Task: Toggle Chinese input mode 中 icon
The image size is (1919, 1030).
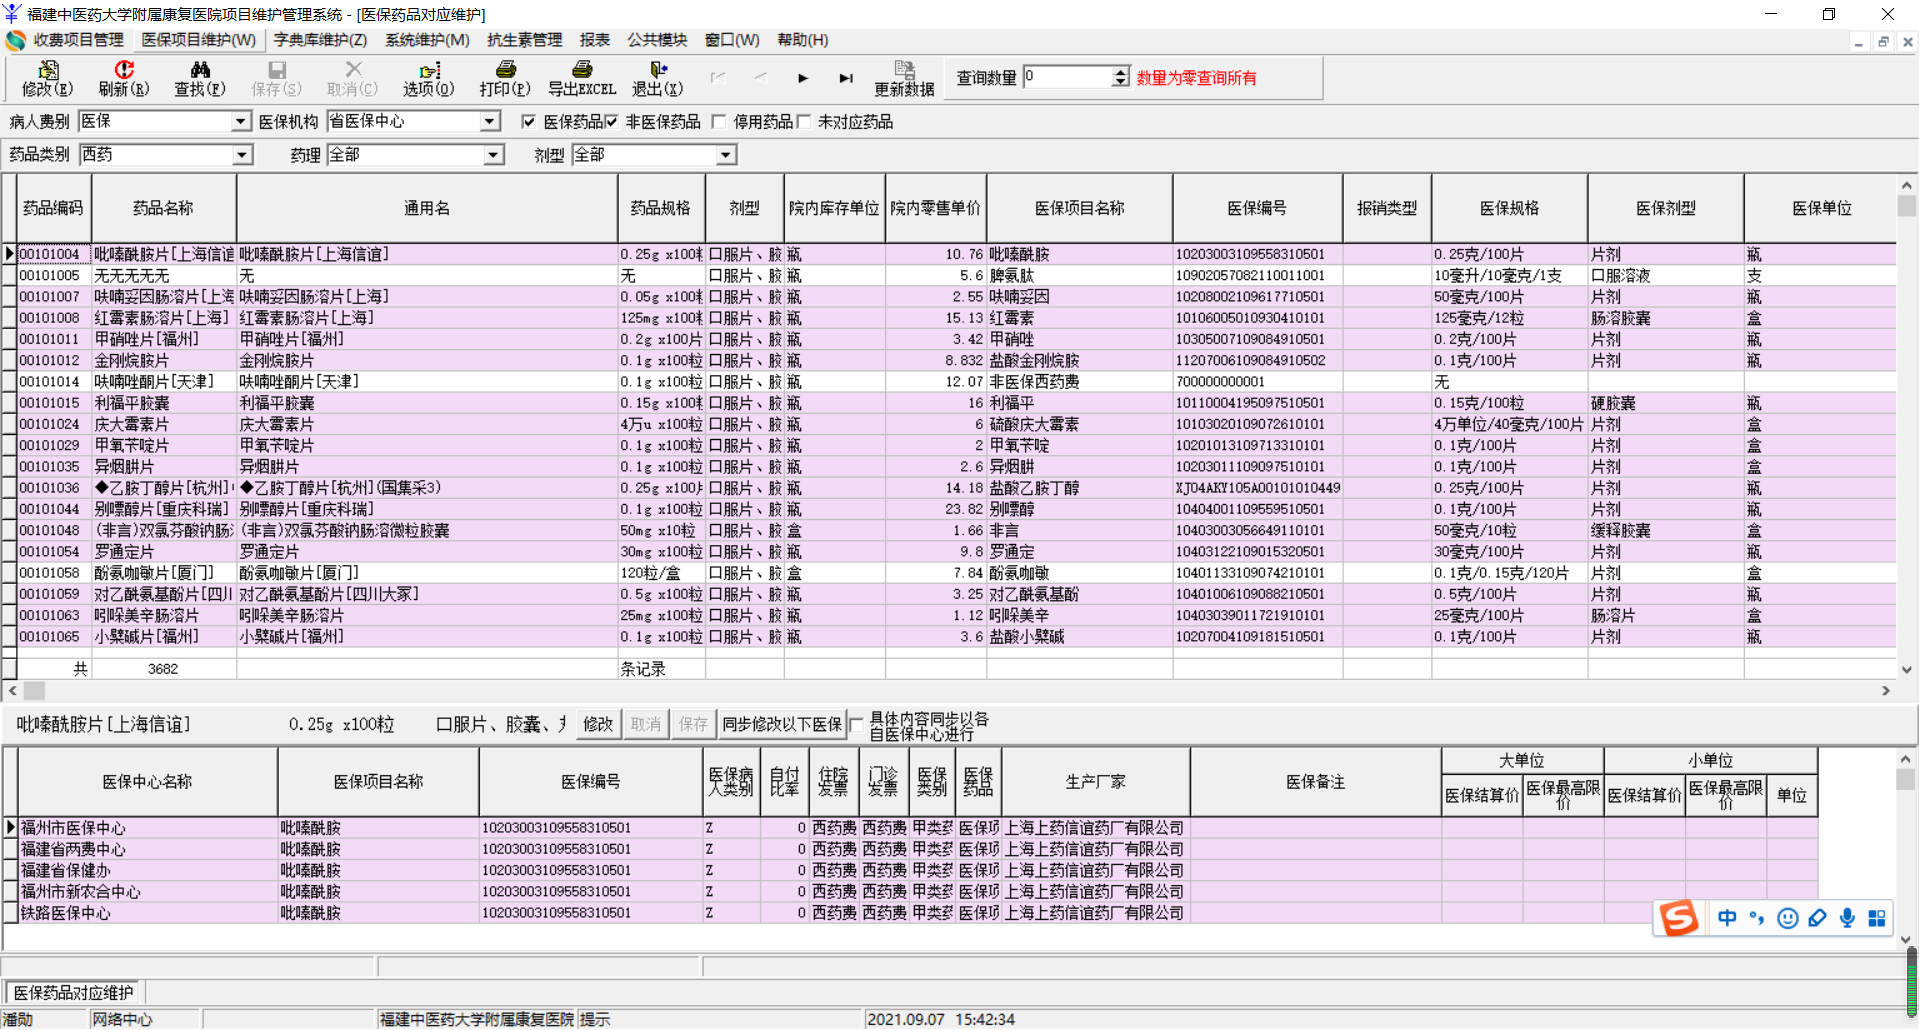Action: tap(1727, 918)
